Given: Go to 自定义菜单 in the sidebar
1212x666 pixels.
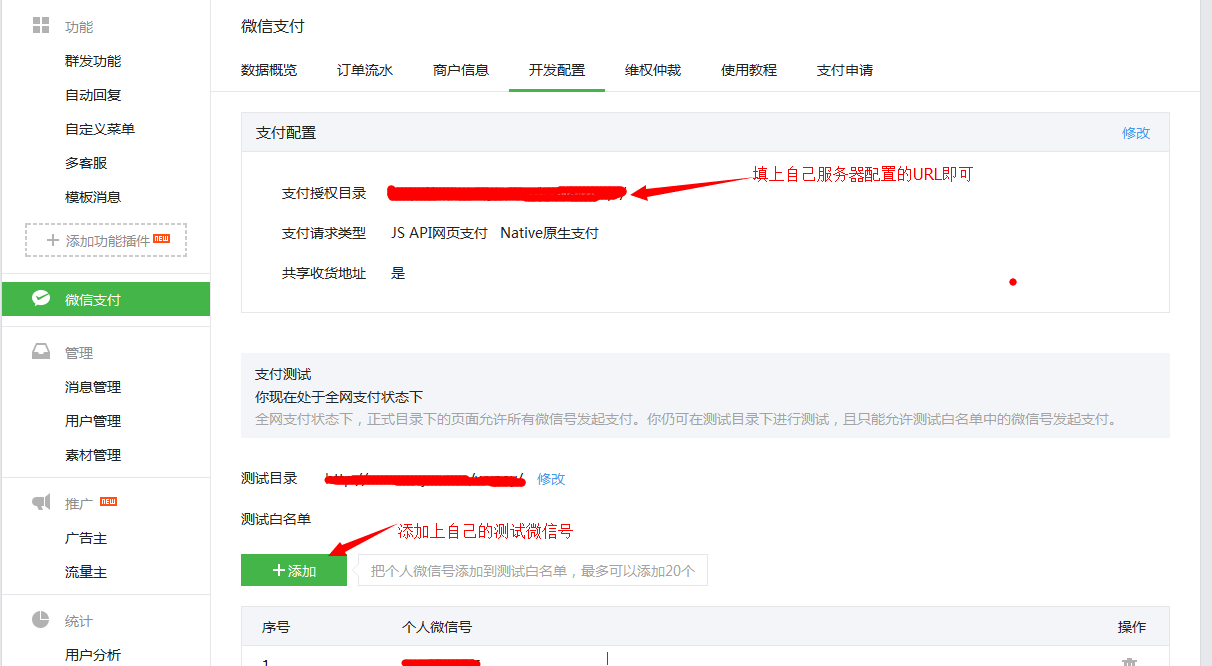Looking at the screenshot, I should tap(100, 129).
